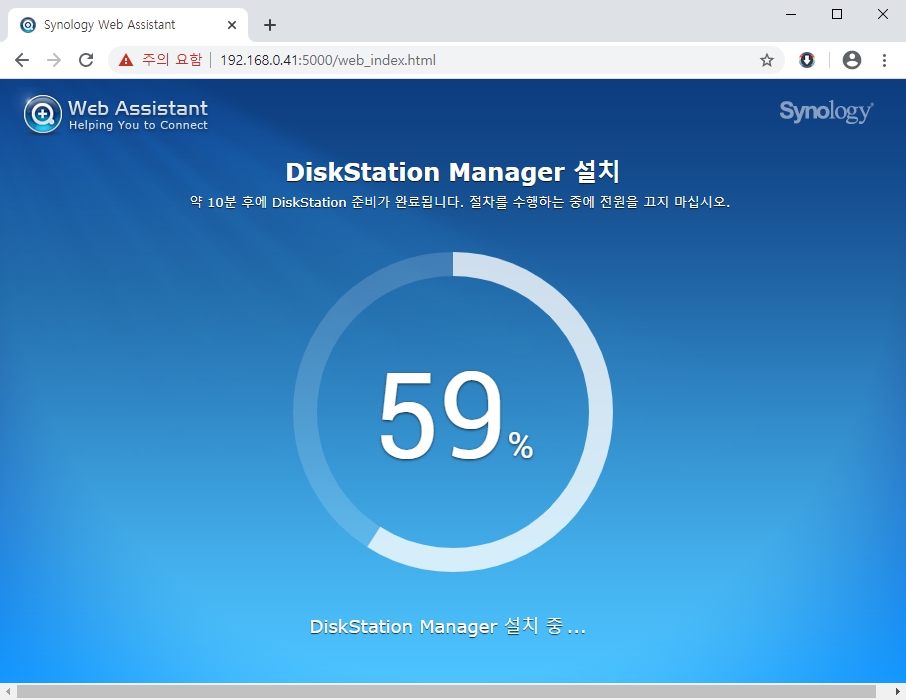Click the red warning triangle icon
The height and width of the screenshot is (700, 906).
click(125, 60)
